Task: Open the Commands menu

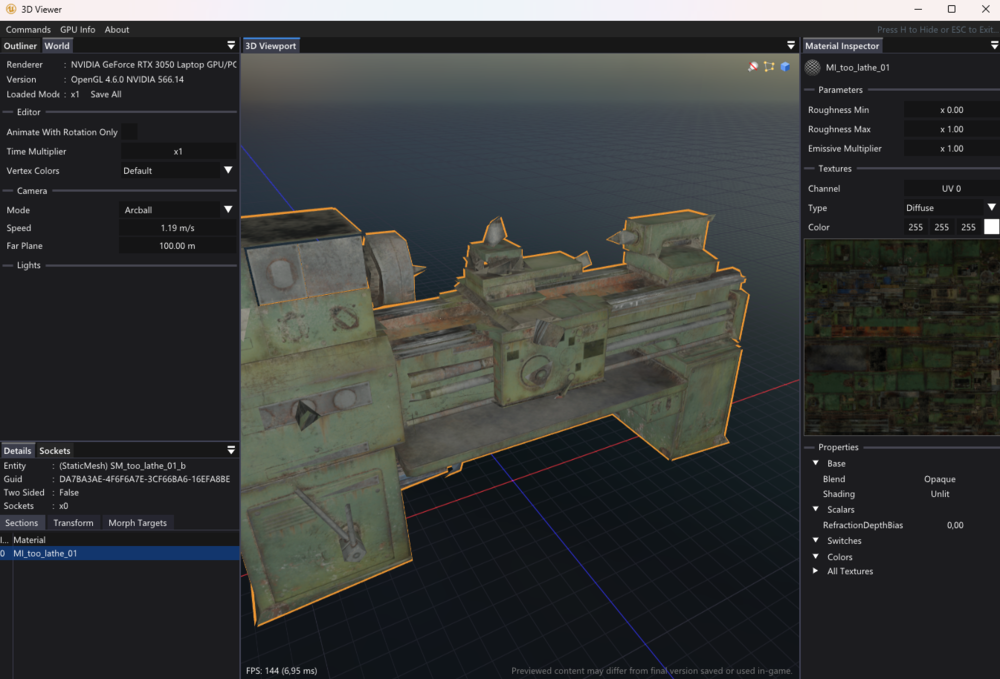Action: pos(28,30)
